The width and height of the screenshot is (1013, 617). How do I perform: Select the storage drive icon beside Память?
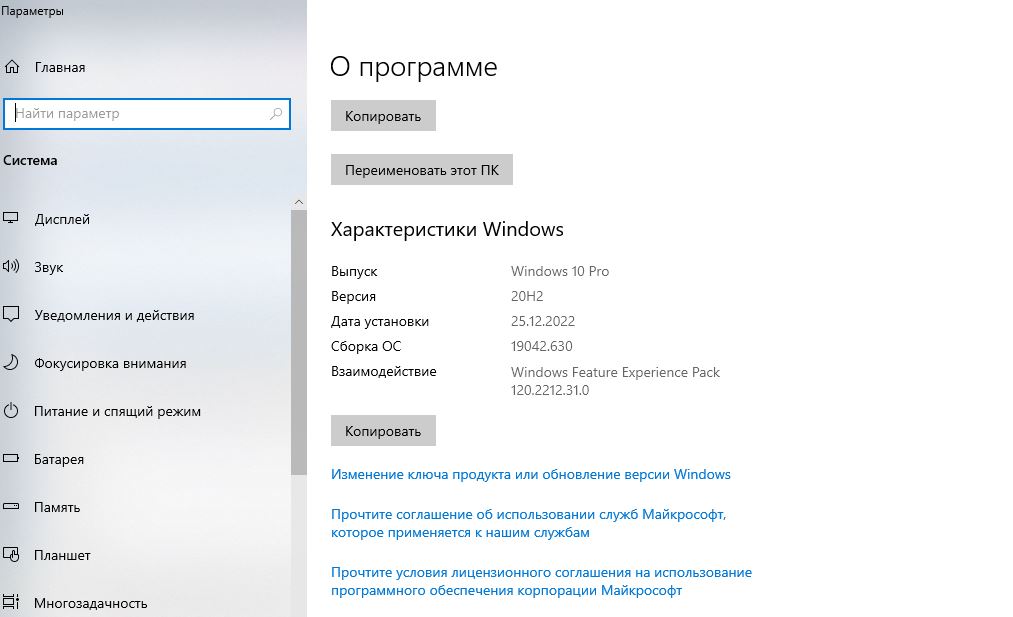click(x=12, y=507)
